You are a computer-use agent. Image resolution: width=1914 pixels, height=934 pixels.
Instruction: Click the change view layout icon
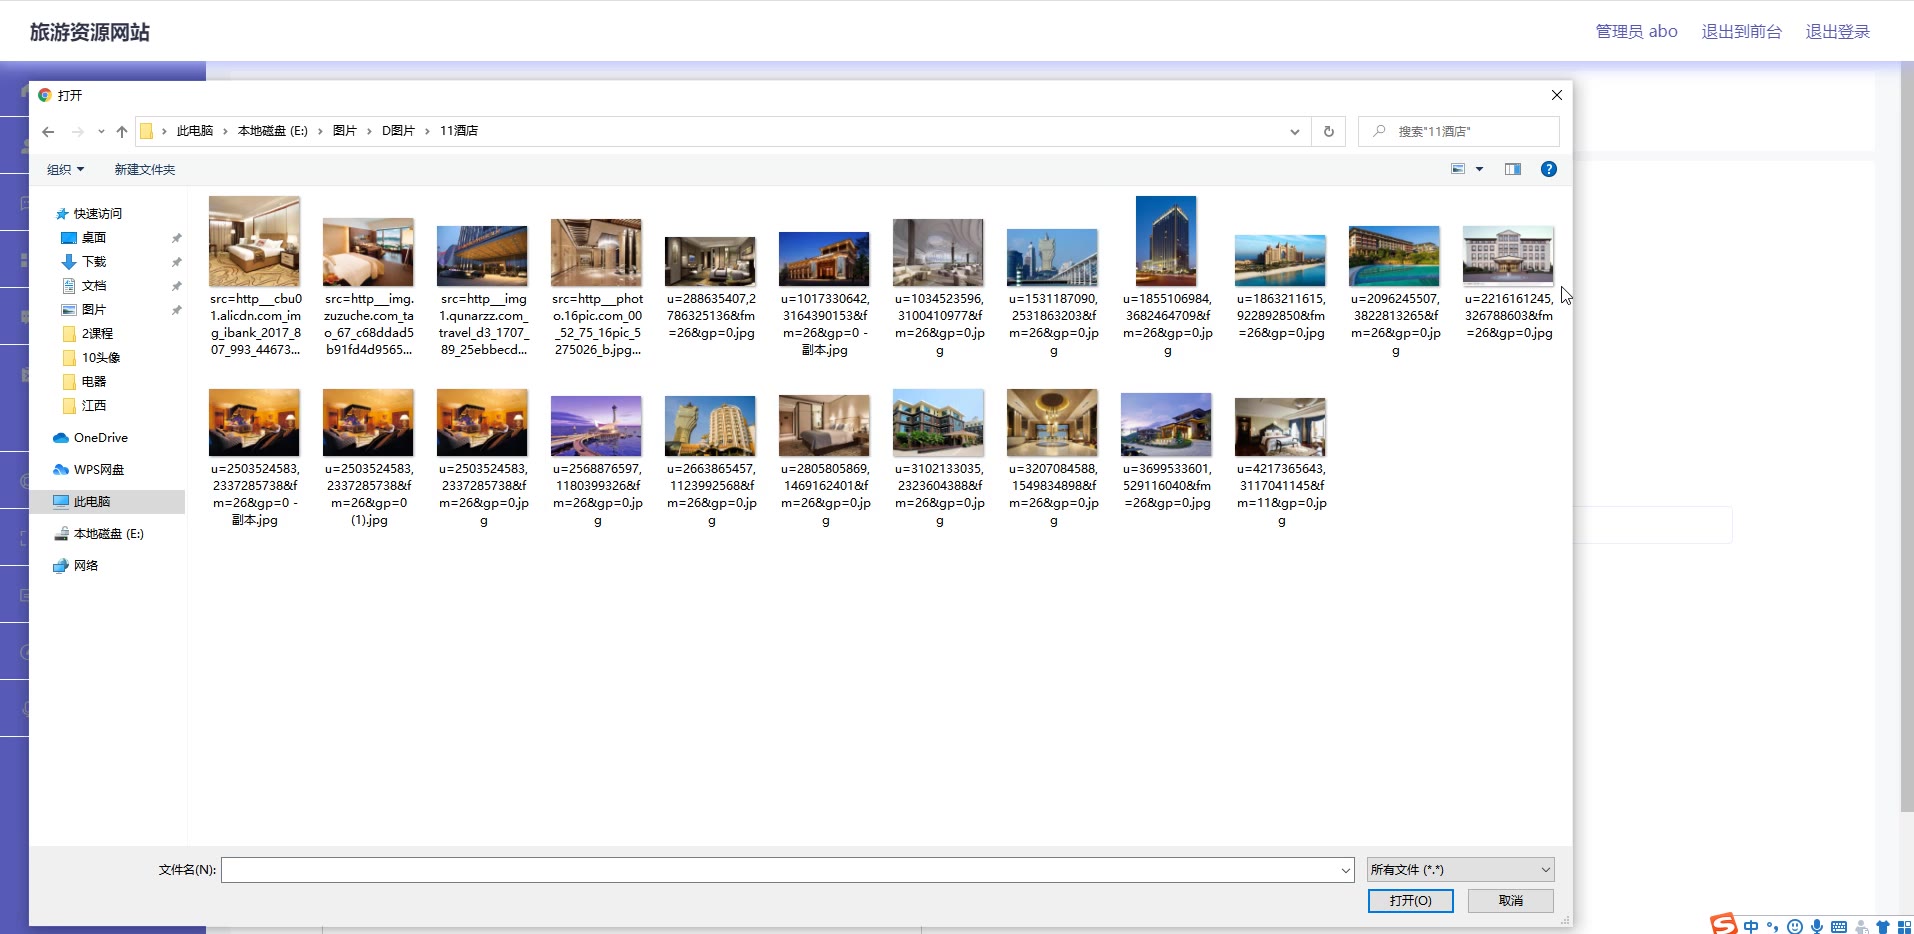pos(1458,169)
